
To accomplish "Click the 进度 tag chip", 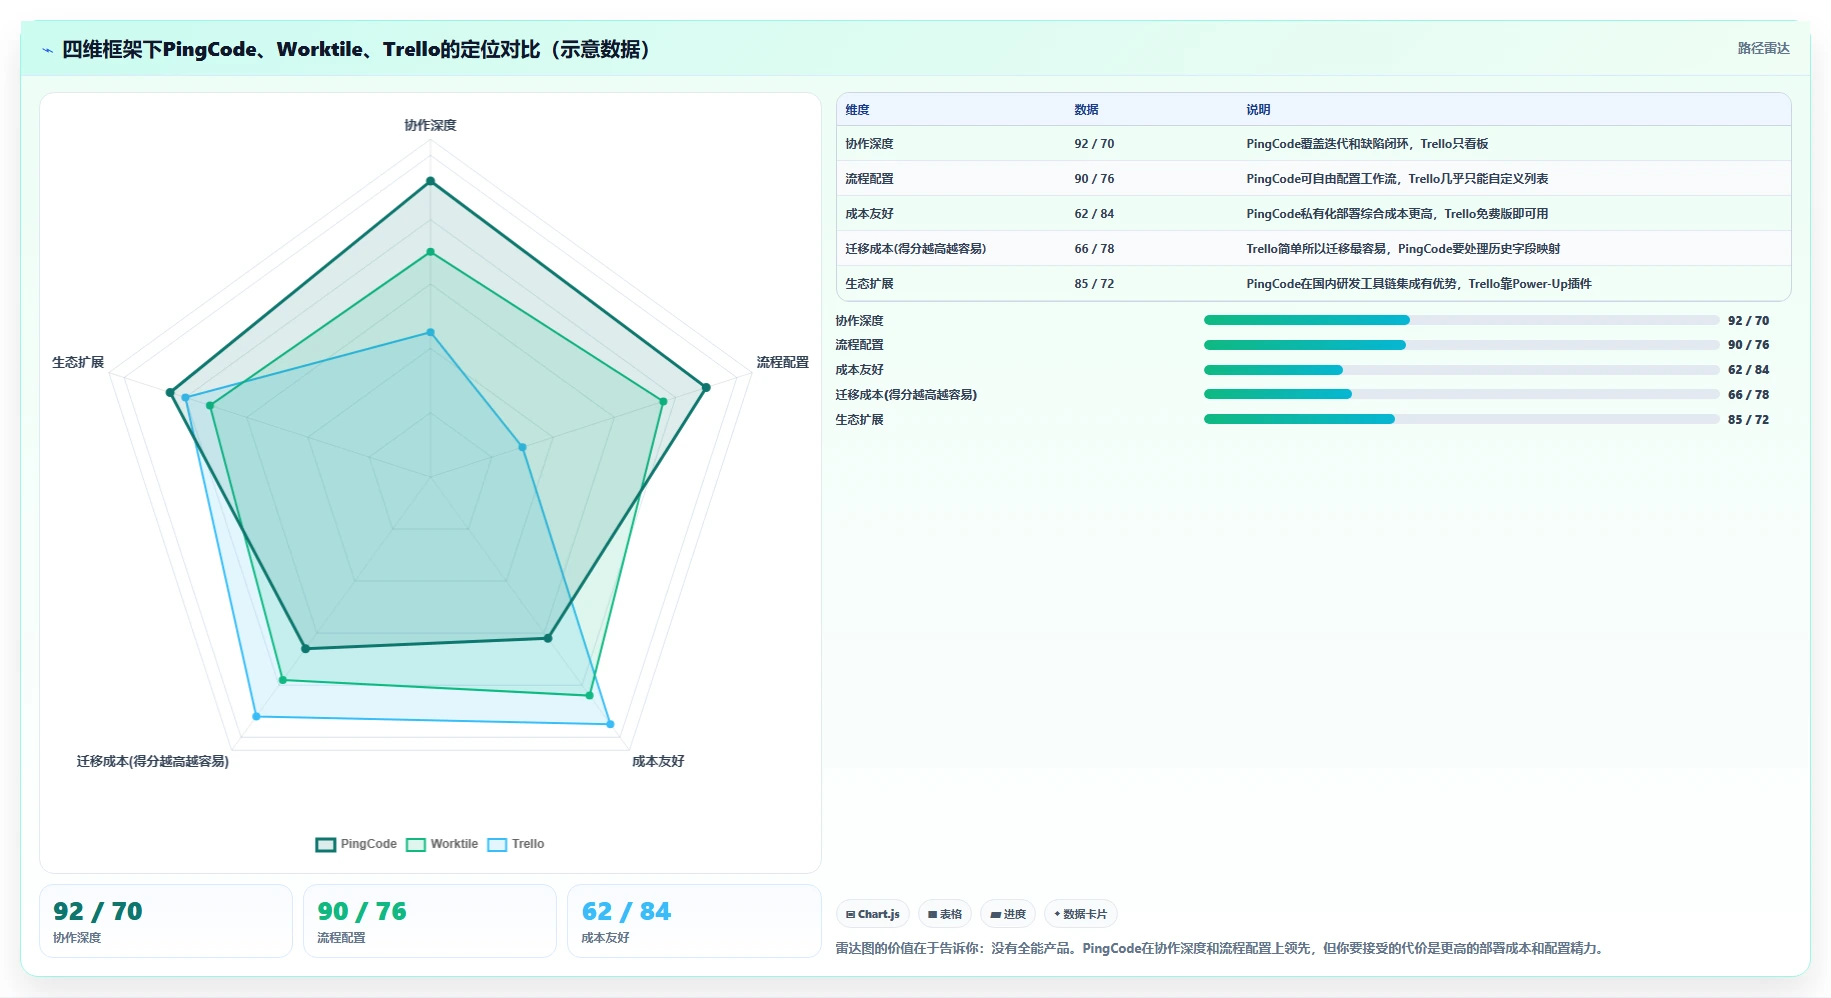I will coord(1008,914).
